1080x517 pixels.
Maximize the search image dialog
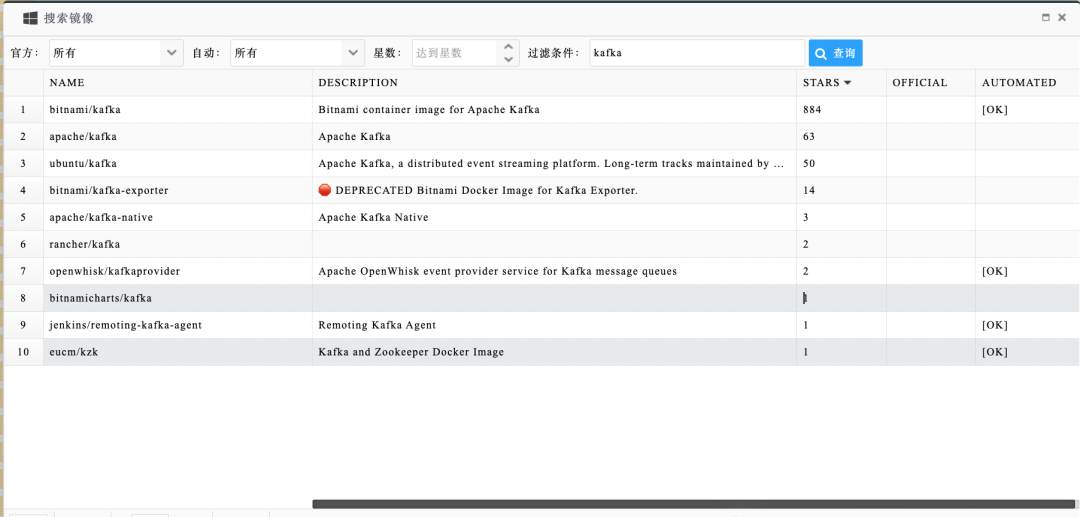click(x=1046, y=18)
